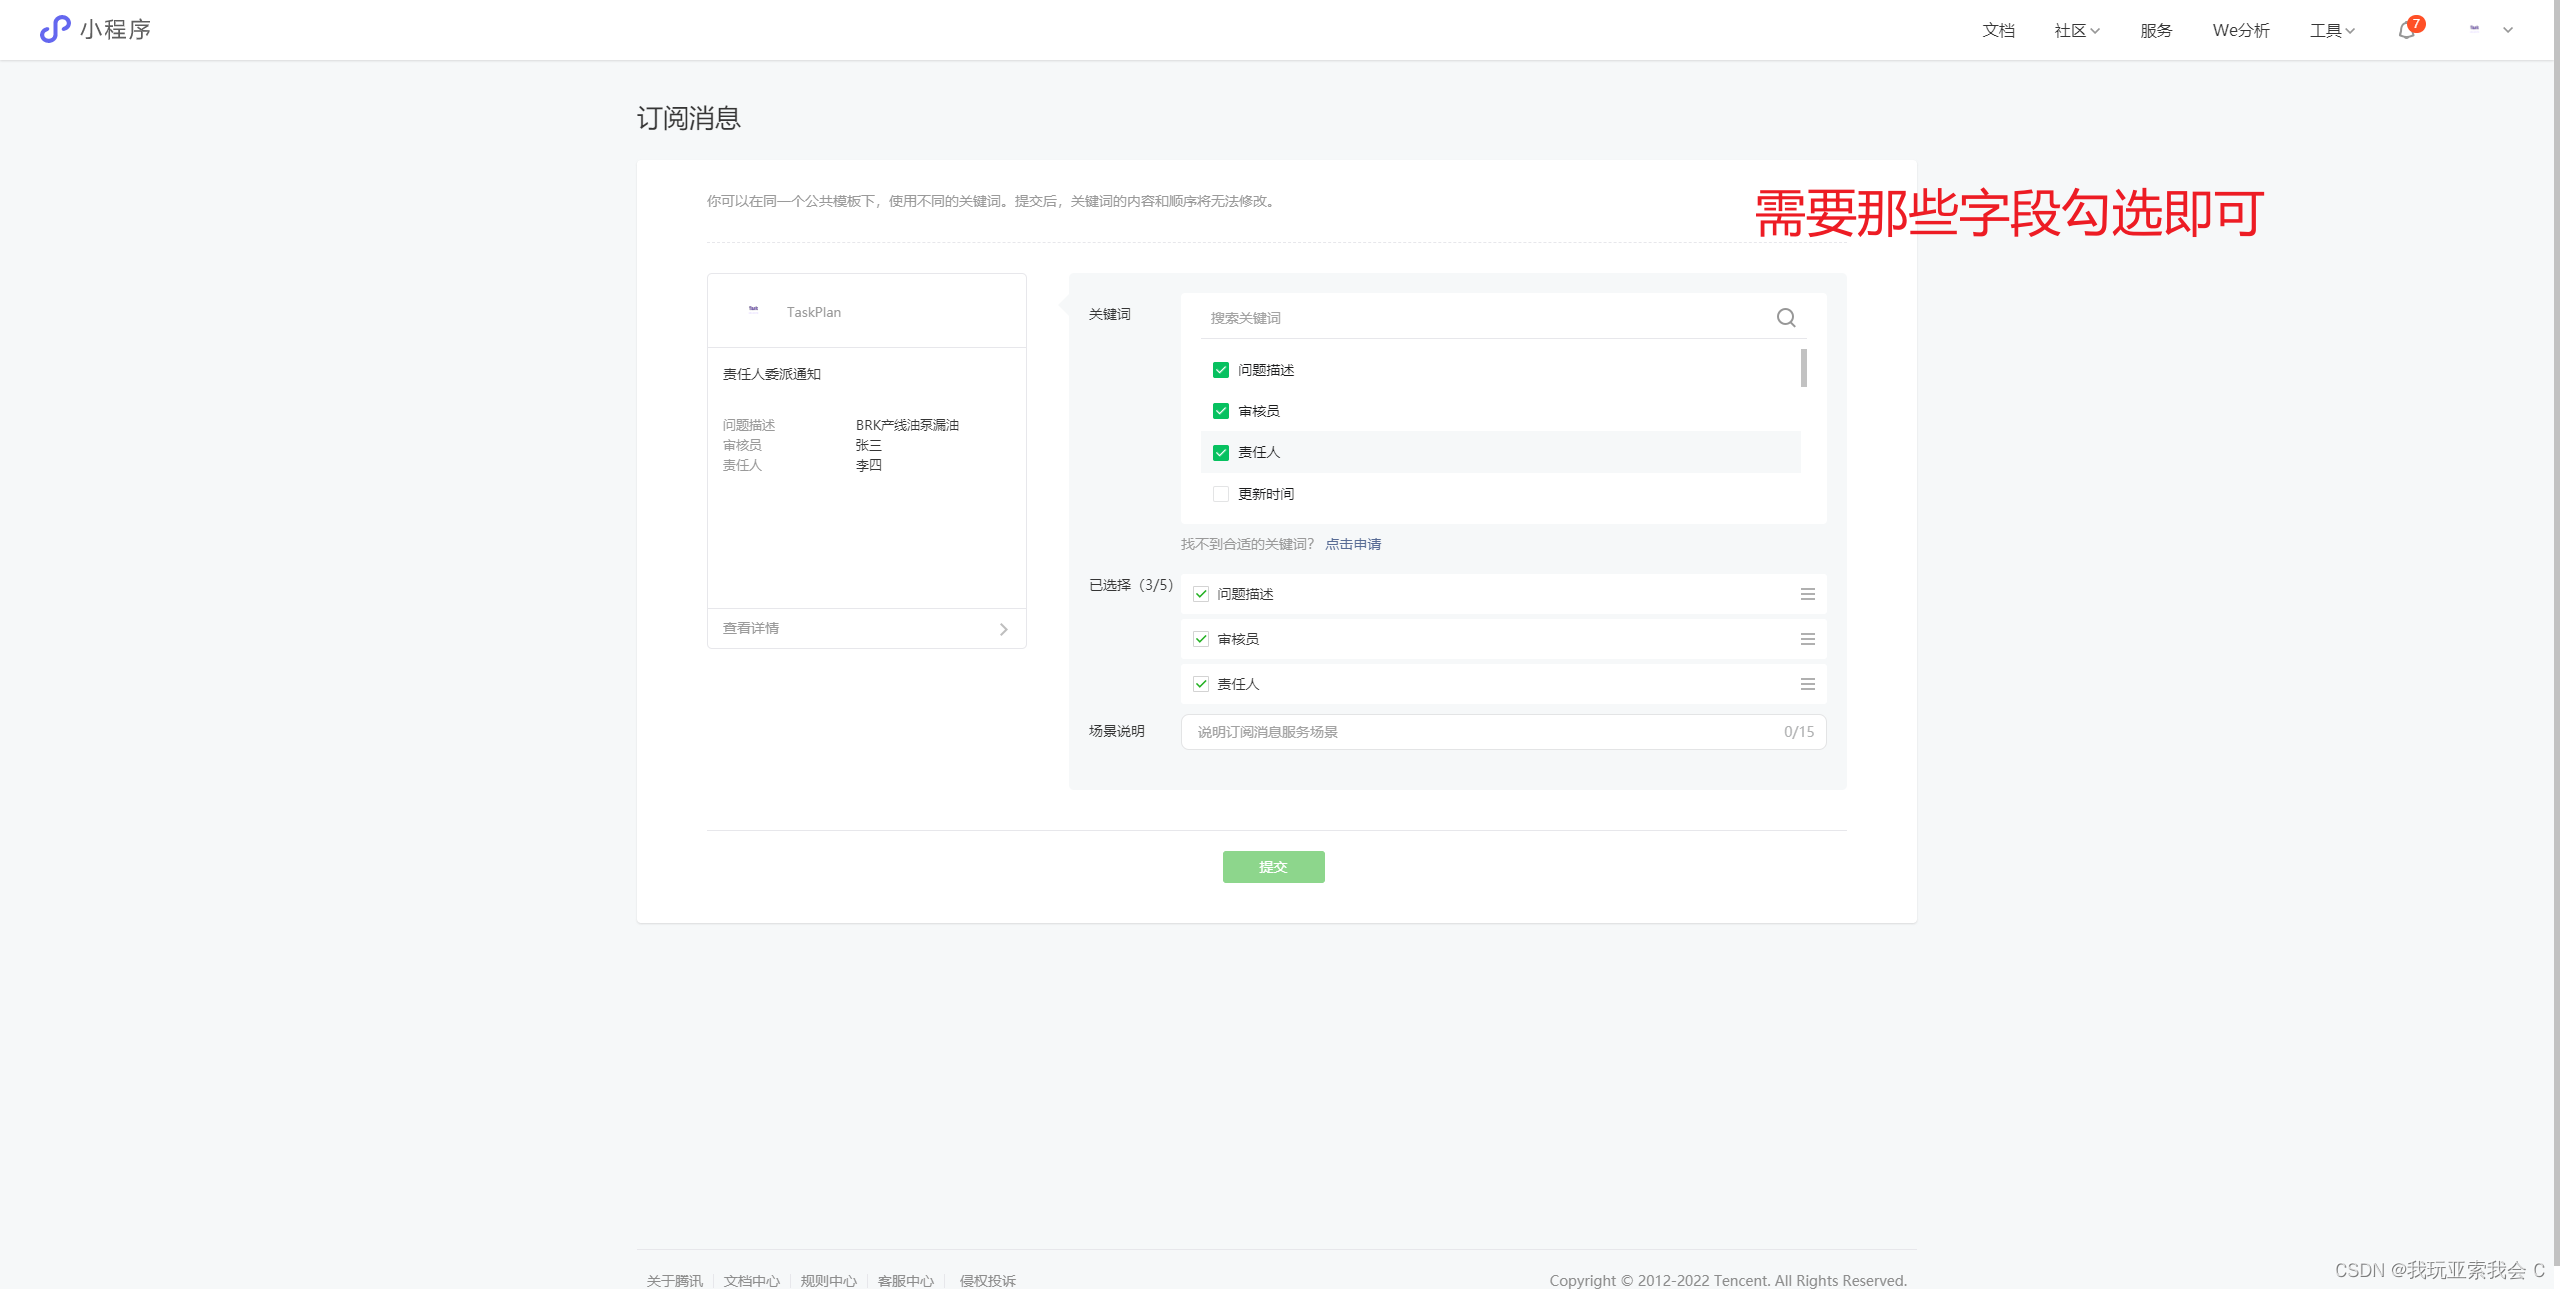Uncheck 问题描述 in keyword list
Screen dimensions: 2560x1289
click(1221, 370)
